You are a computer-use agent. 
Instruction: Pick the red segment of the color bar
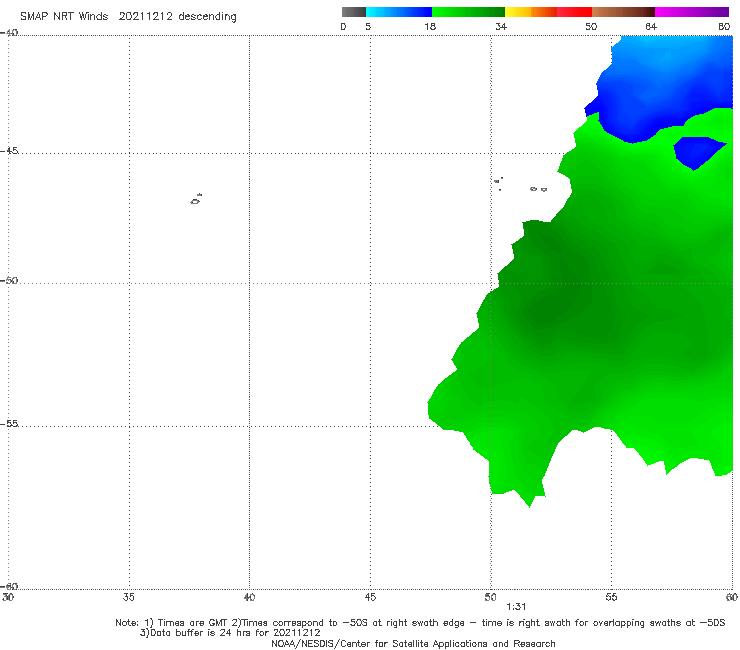tap(574, 12)
